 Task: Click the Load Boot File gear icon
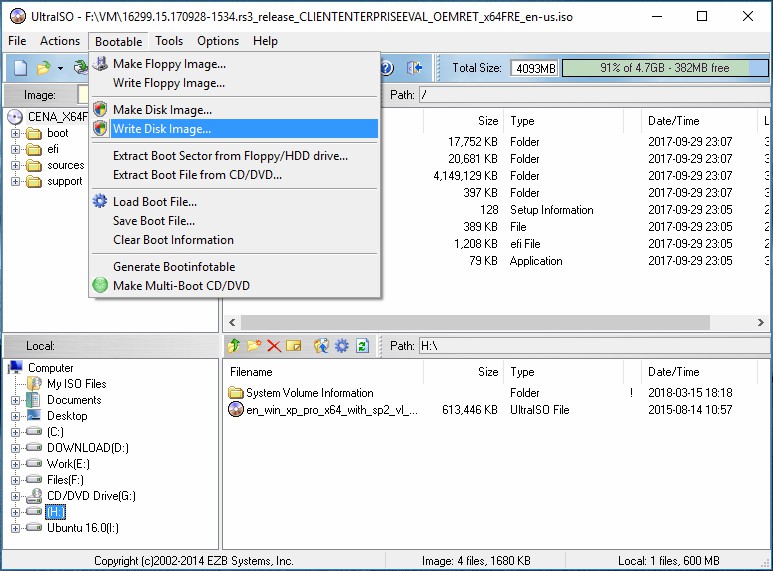click(100, 201)
